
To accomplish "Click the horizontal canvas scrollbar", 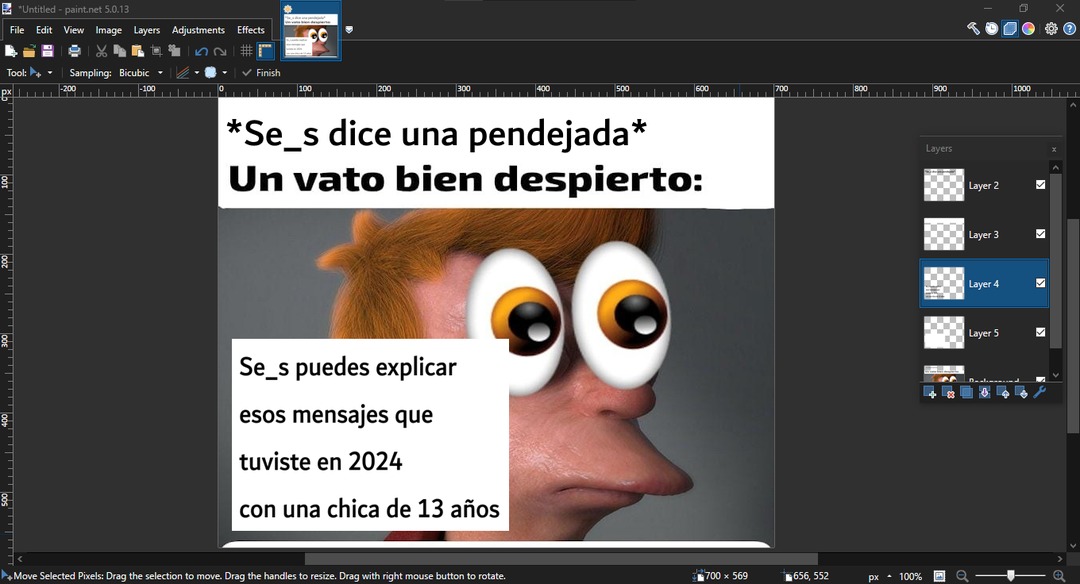I will (561, 559).
